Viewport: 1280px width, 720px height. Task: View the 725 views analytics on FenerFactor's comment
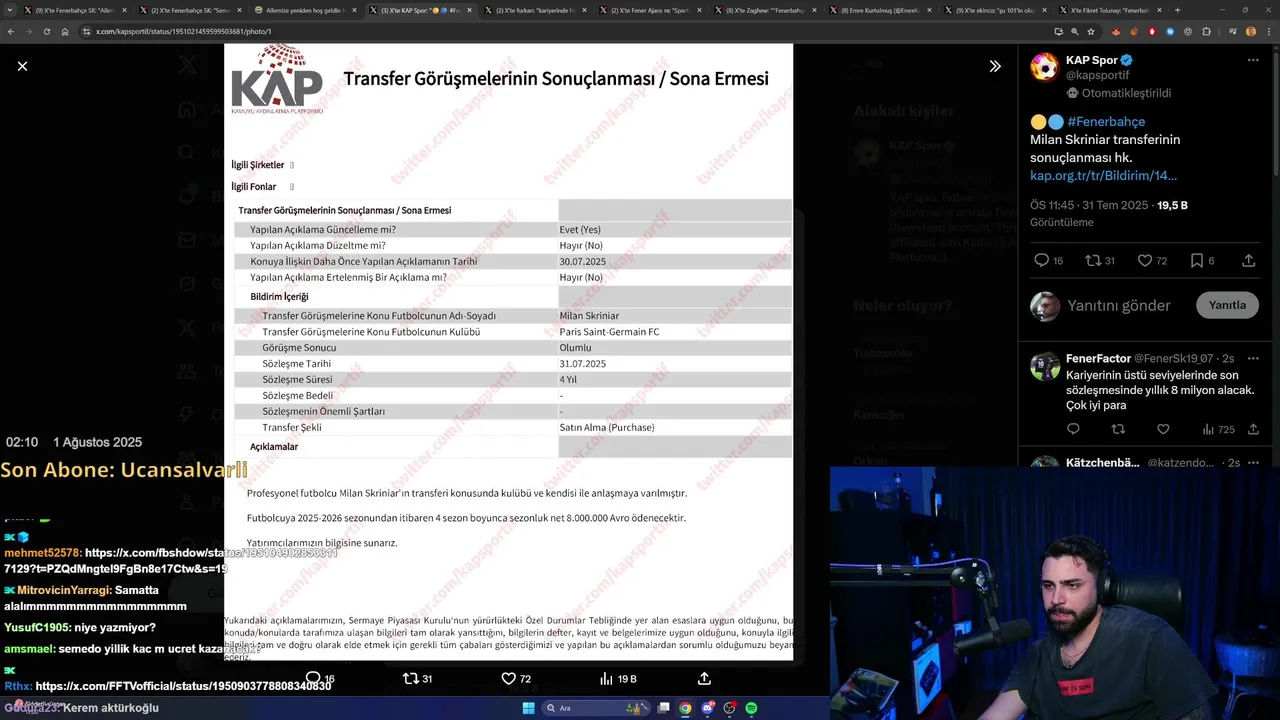pyautogui.click(x=1218, y=429)
